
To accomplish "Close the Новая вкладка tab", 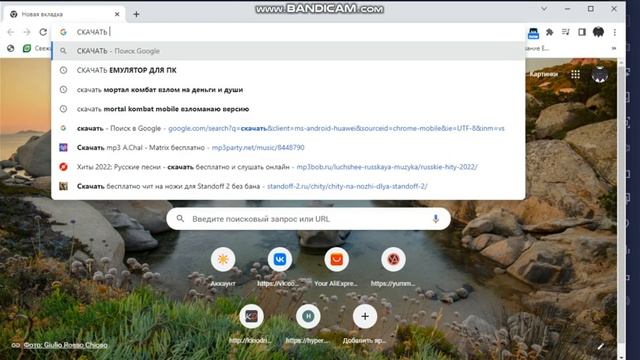I will [117, 14].
